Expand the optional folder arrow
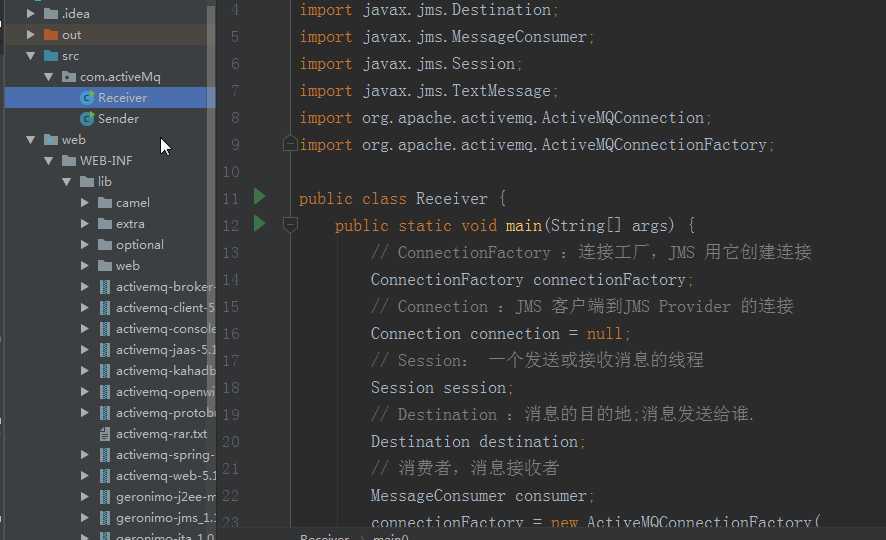 85,245
